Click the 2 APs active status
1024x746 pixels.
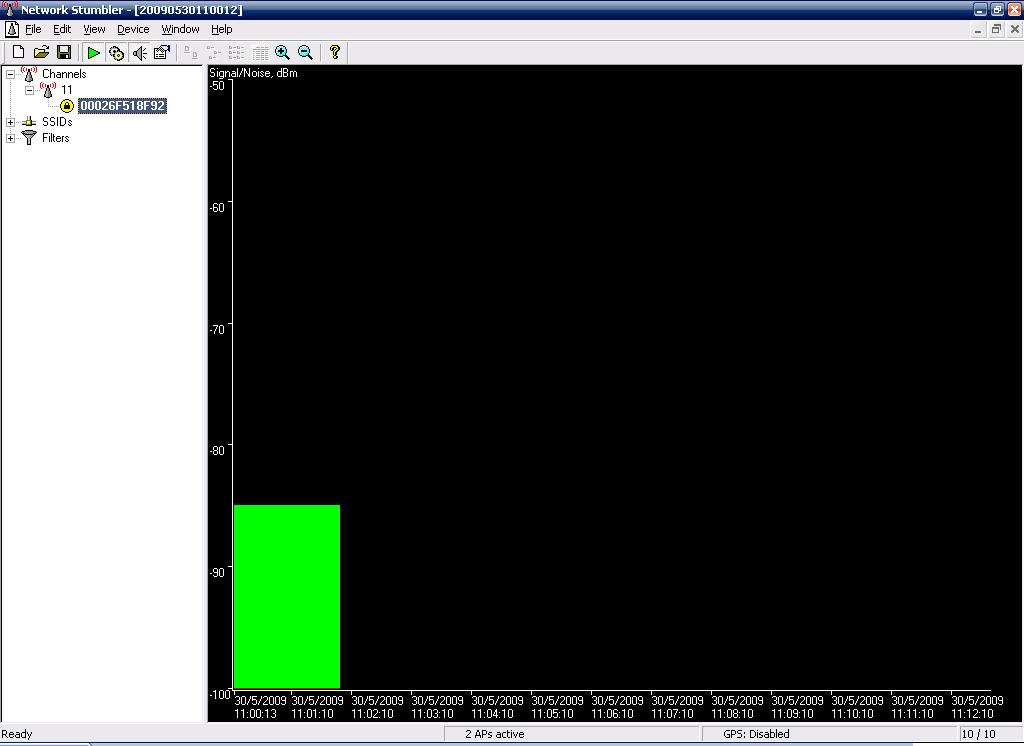(x=494, y=734)
